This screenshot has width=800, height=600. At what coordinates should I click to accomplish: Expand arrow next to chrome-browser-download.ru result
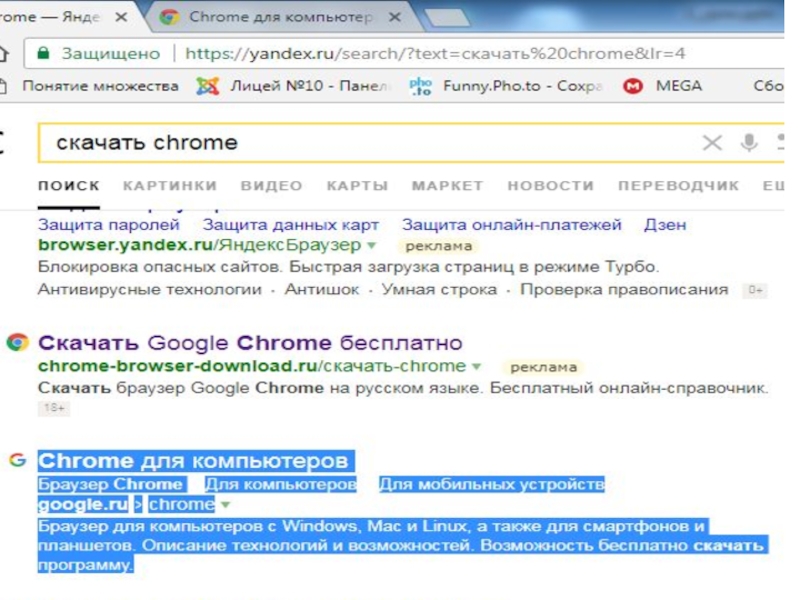[x=476, y=366]
